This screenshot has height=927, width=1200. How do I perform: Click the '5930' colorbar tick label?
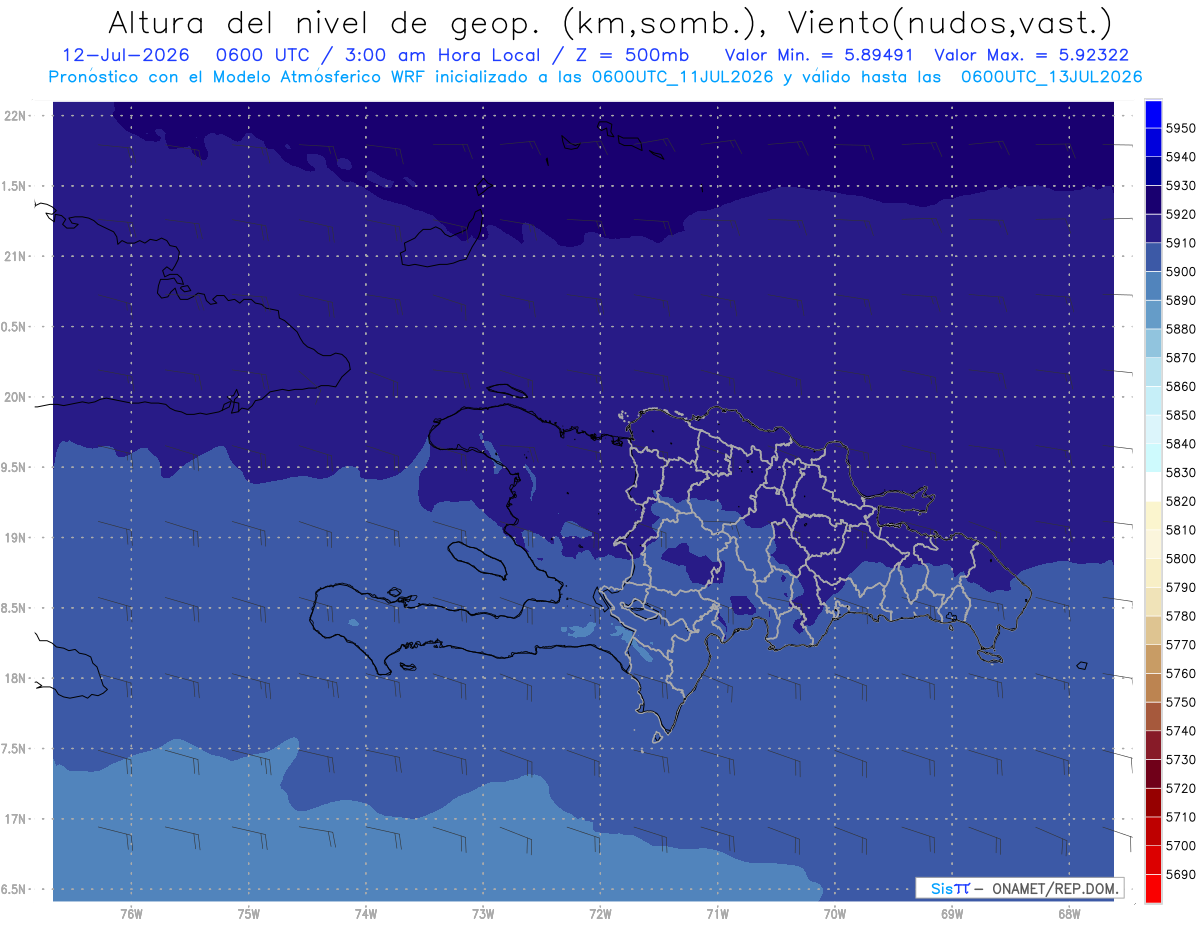pyautogui.click(x=1180, y=186)
